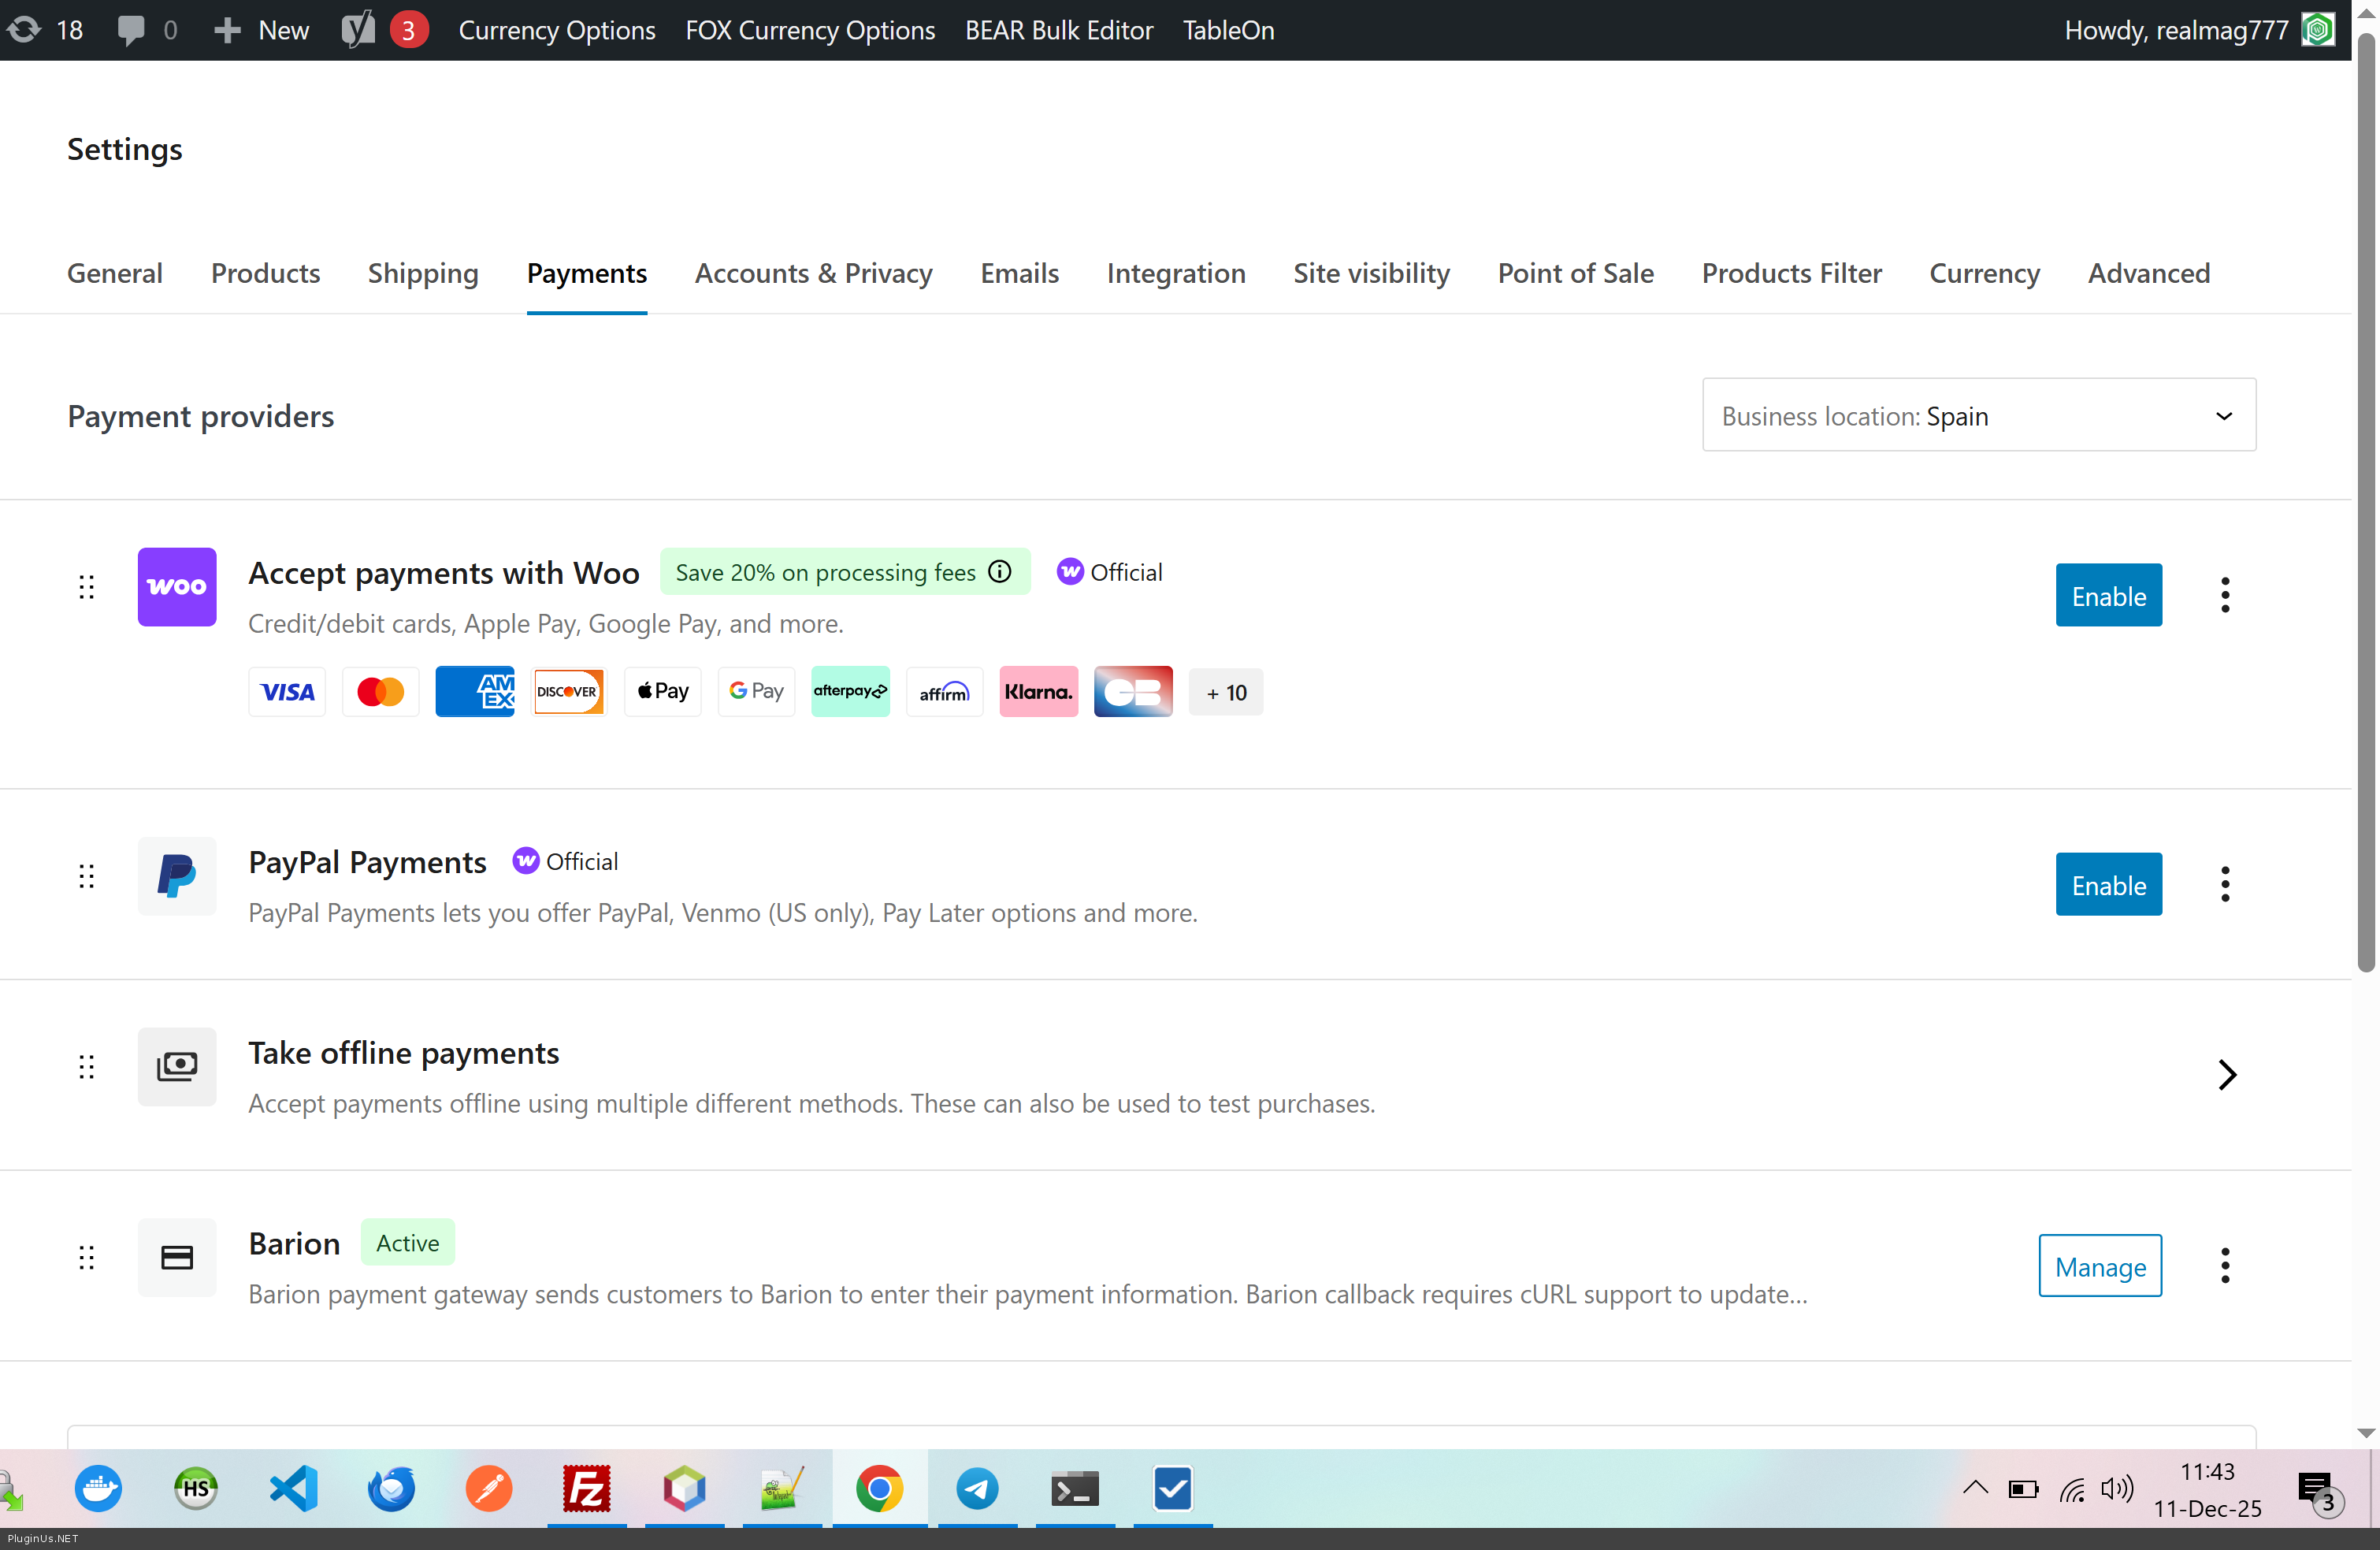Open the Business location dropdown
The image size is (2380, 1550).
[1978, 415]
